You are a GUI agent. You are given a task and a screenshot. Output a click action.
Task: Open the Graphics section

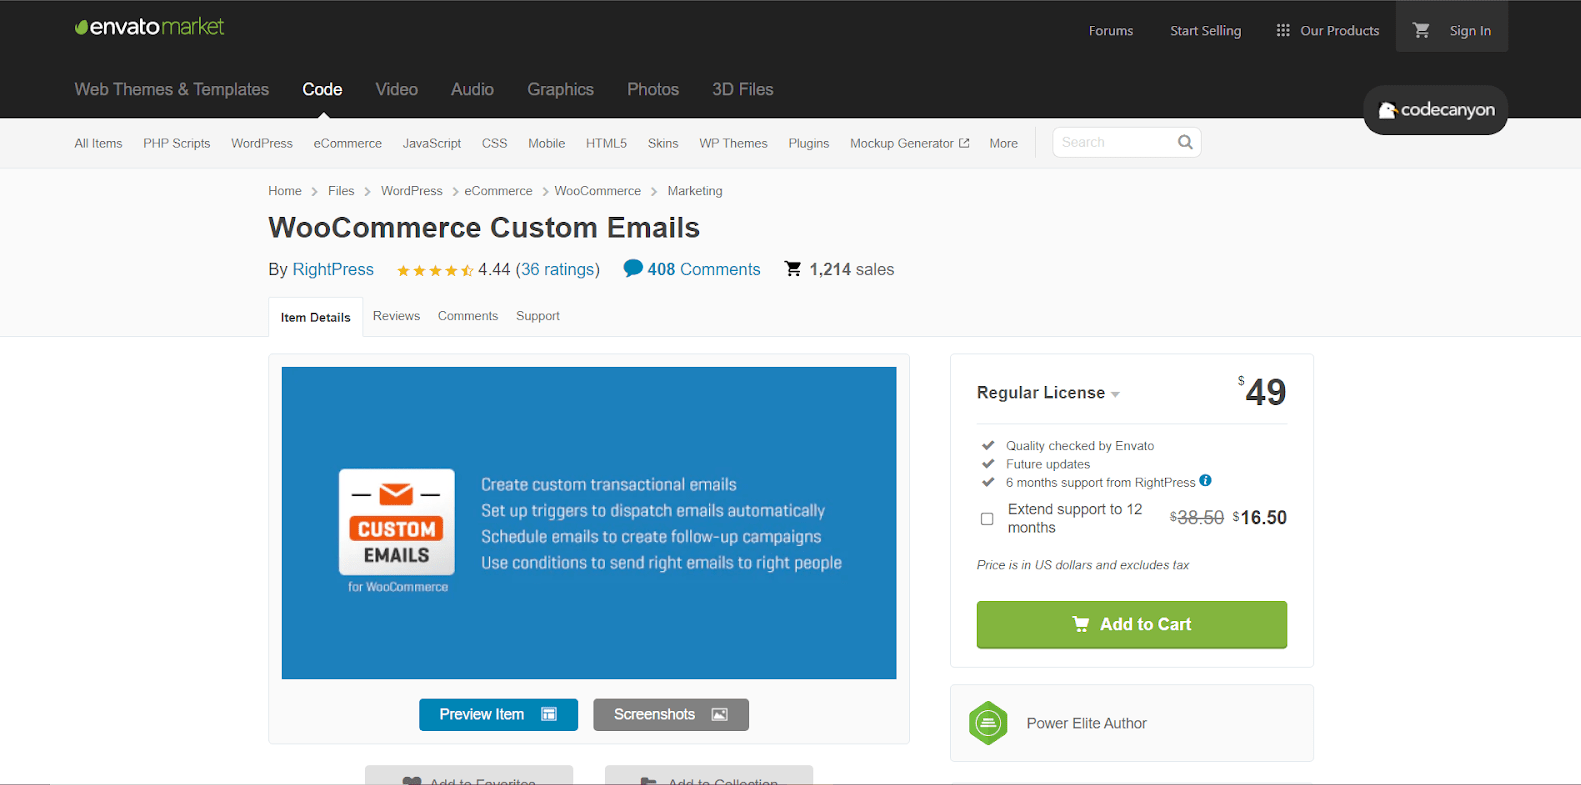(x=561, y=89)
